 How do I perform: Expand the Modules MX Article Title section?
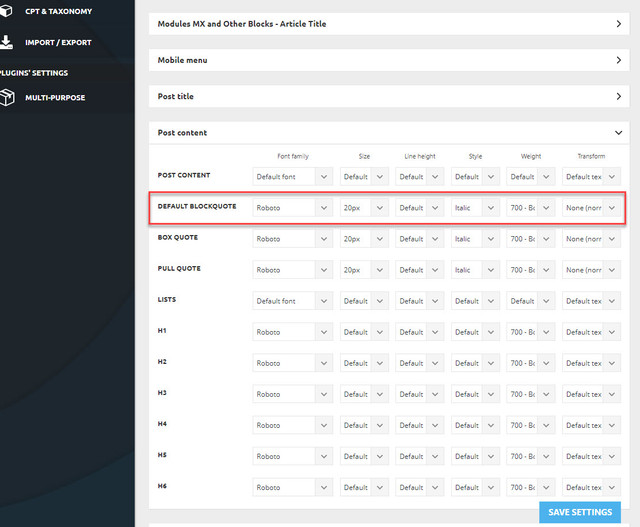pyautogui.click(x=389, y=24)
